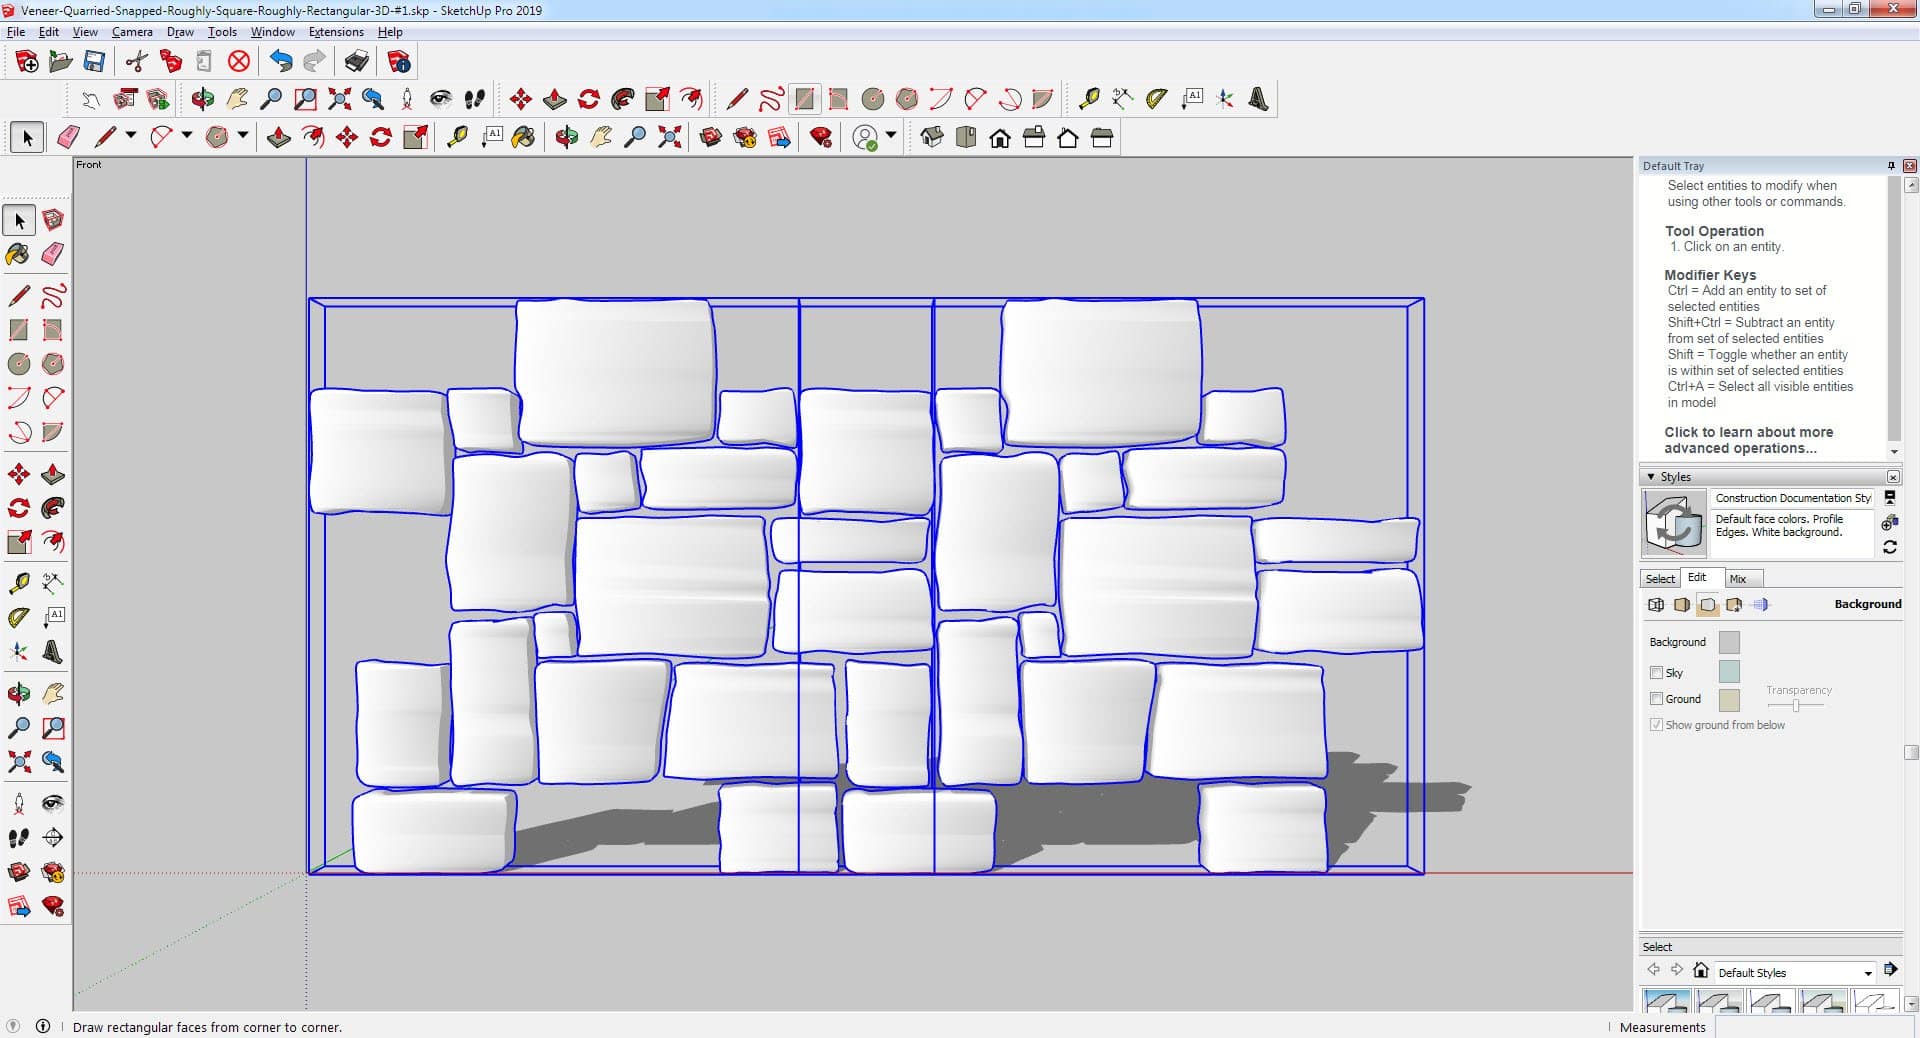Switch to the Mix tab
1920x1038 pixels.
click(1738, 579)
